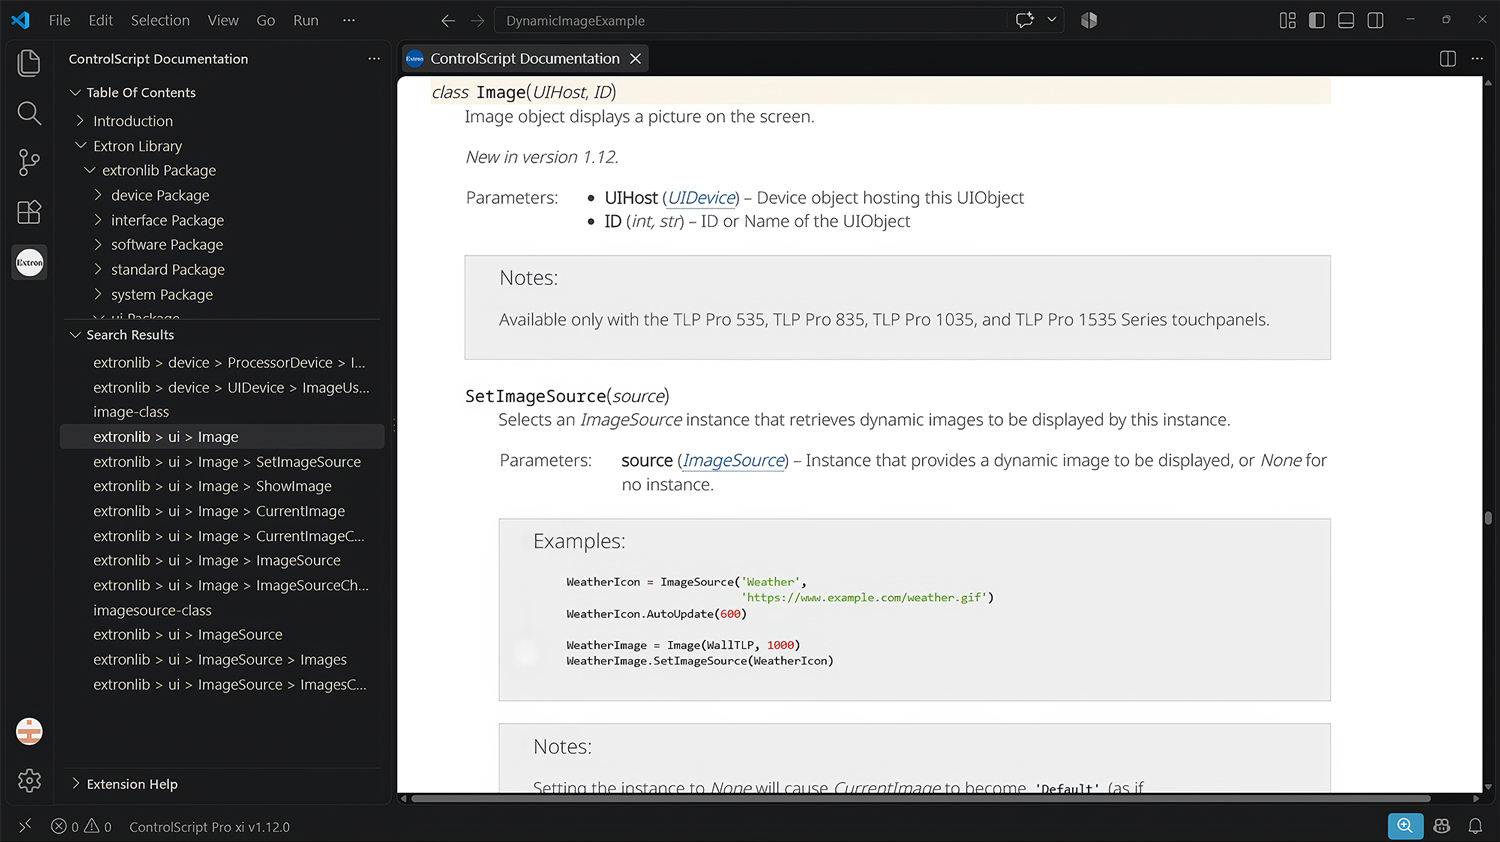The height and width of the screenshot is (842, 1500).
Task: Open search result ImageSource > Images
Action: point(223,660)
